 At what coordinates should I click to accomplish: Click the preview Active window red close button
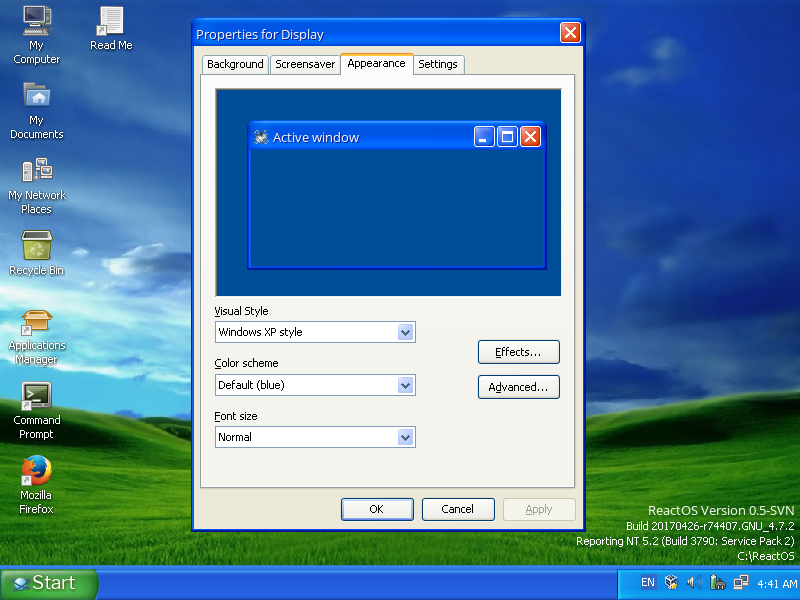coord(530,137)
